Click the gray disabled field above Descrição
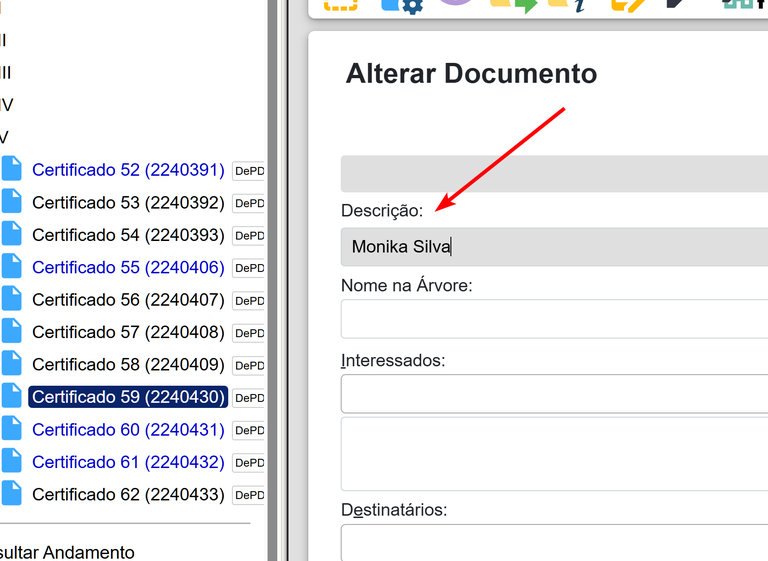Image resolution: width=768 pixels, height=561 pixels. click(x=554, y=174)
